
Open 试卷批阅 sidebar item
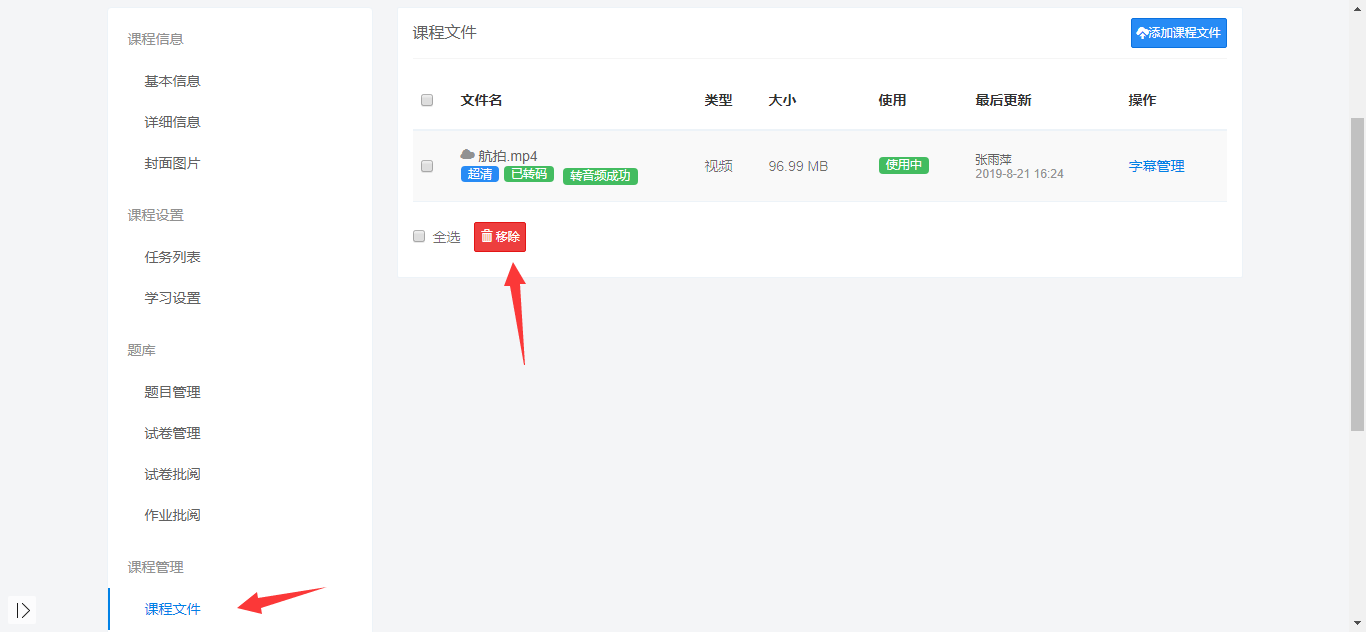click(172, 474)
